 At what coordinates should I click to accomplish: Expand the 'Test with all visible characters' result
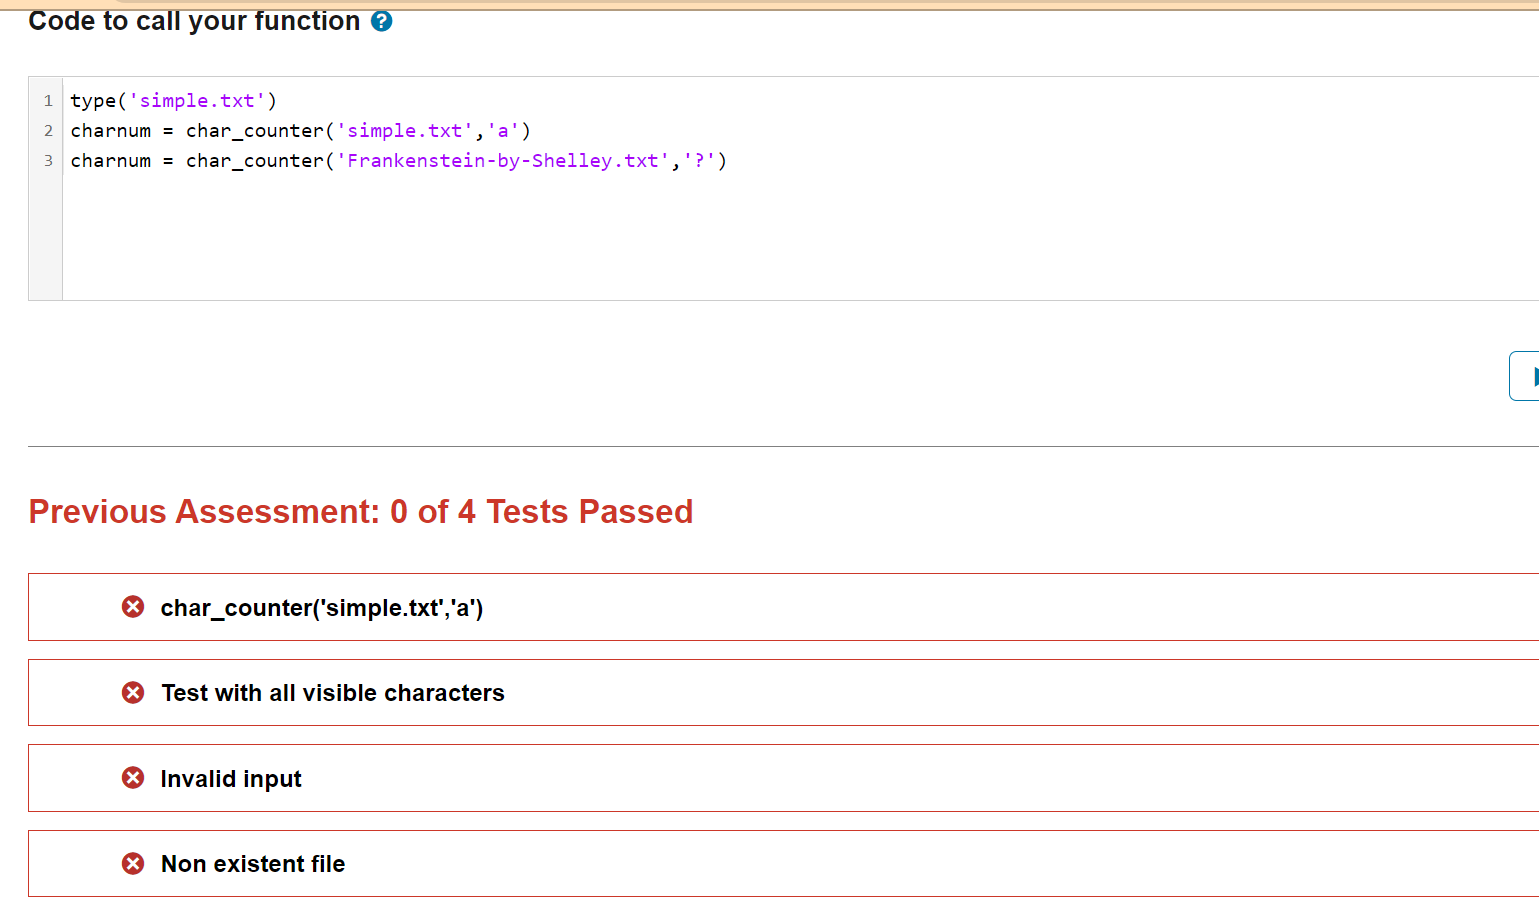333,692
